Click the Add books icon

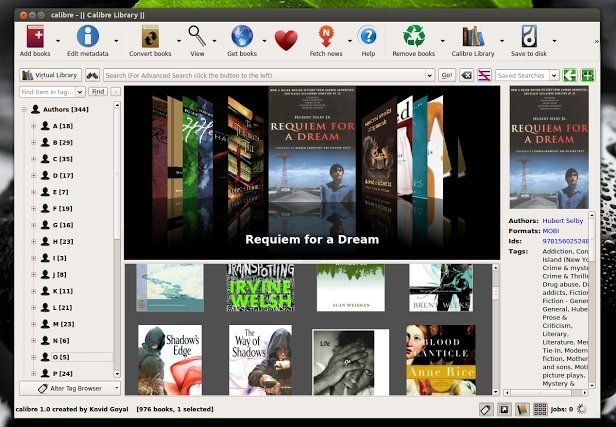(35, 37)
